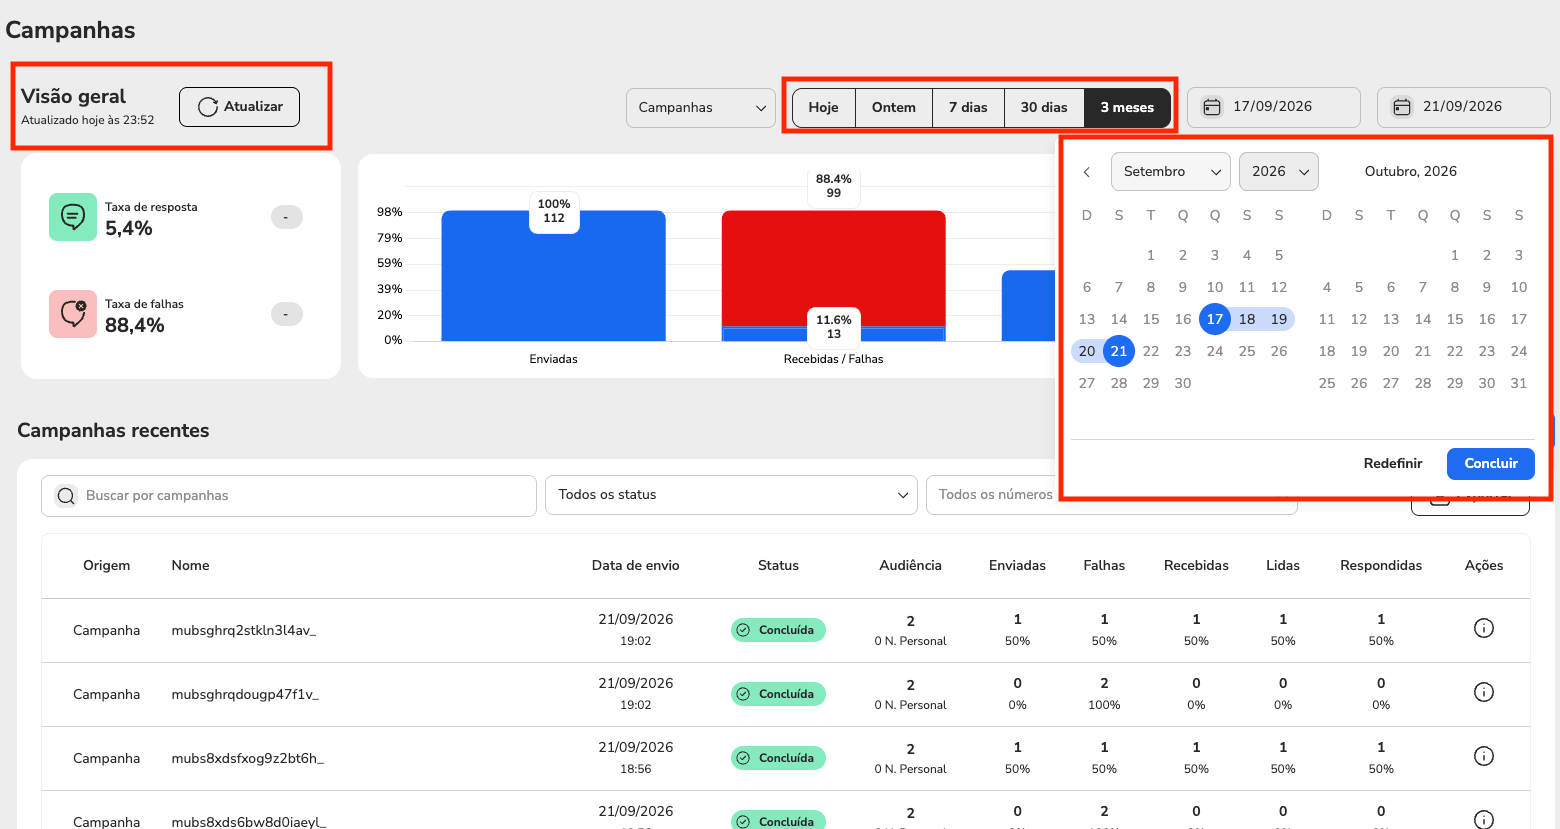1560x829 pixels.
Task: Go to previous month with left chevron
Action: (1087, 172)
